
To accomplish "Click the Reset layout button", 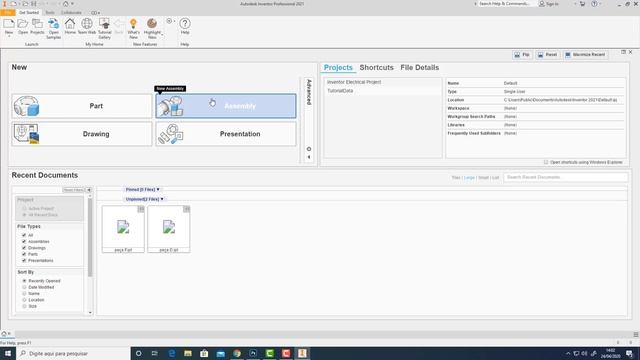I will click(x=547, y=55).
